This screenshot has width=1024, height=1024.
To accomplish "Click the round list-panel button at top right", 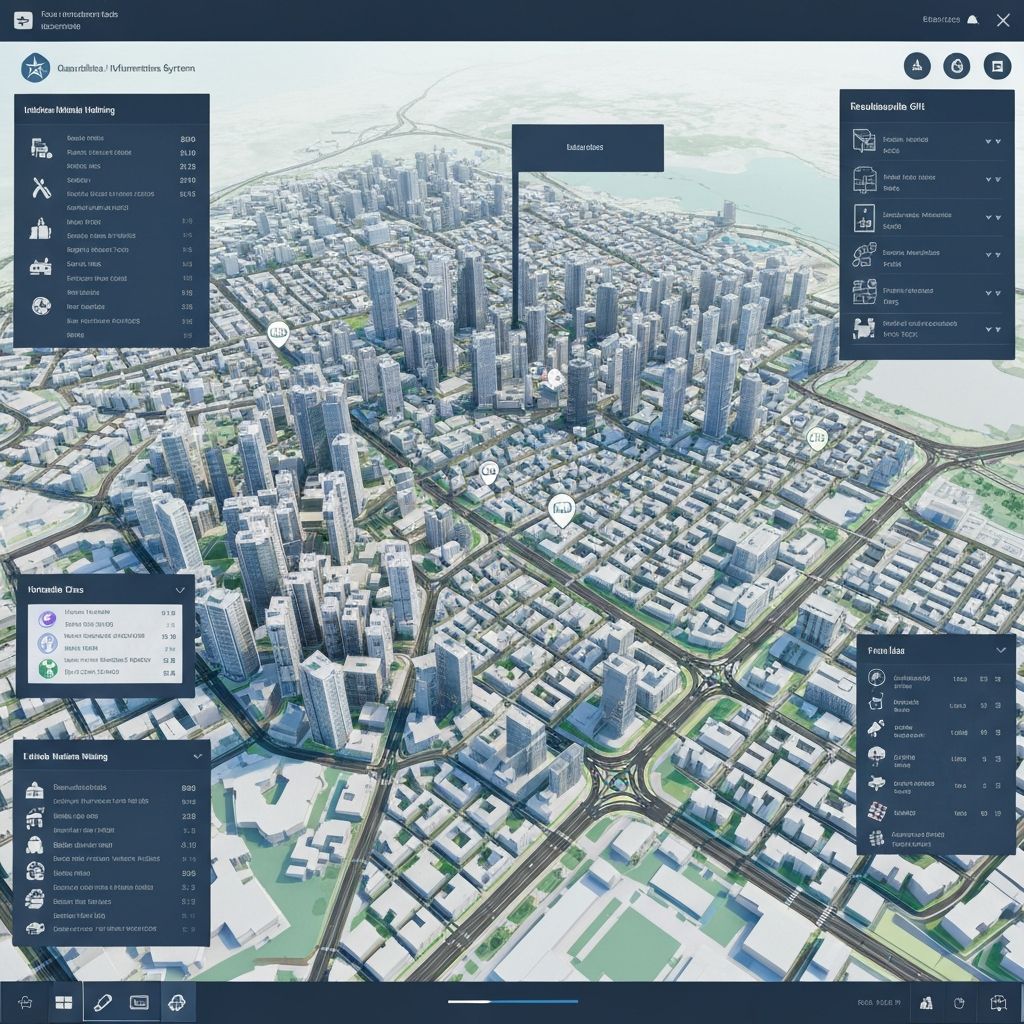I will pos(995,67).
